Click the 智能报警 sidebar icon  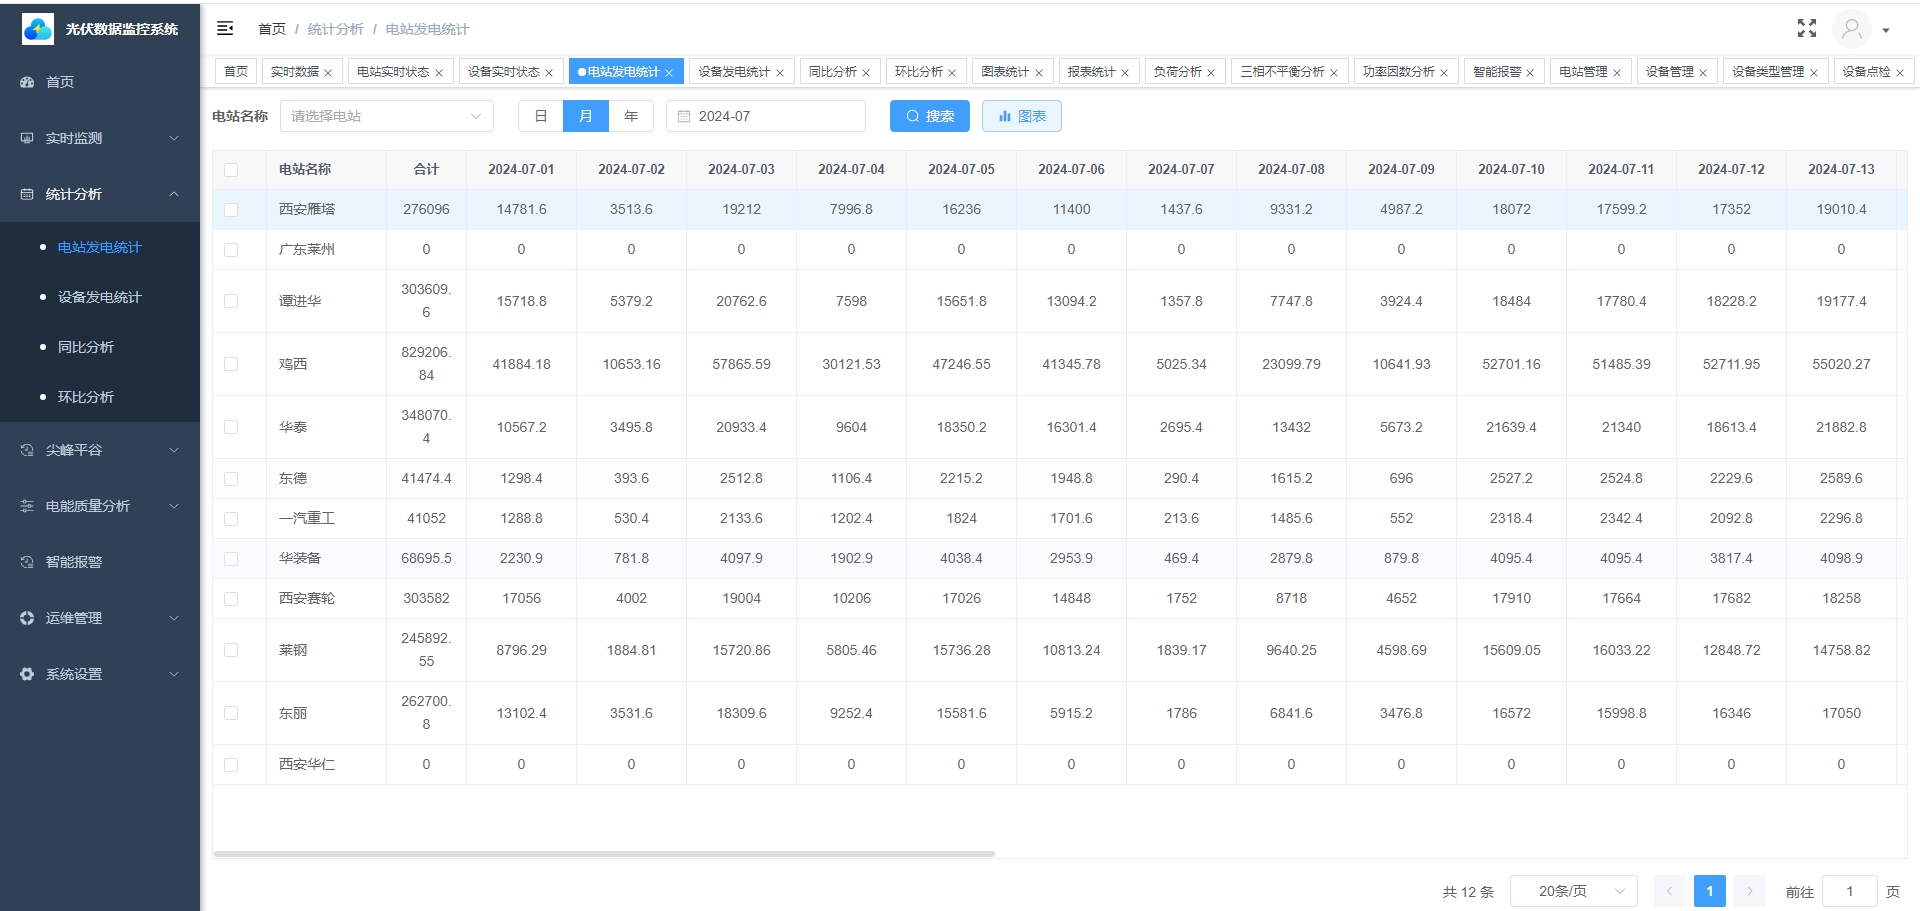pyautogui.click(x=27, y=562)
